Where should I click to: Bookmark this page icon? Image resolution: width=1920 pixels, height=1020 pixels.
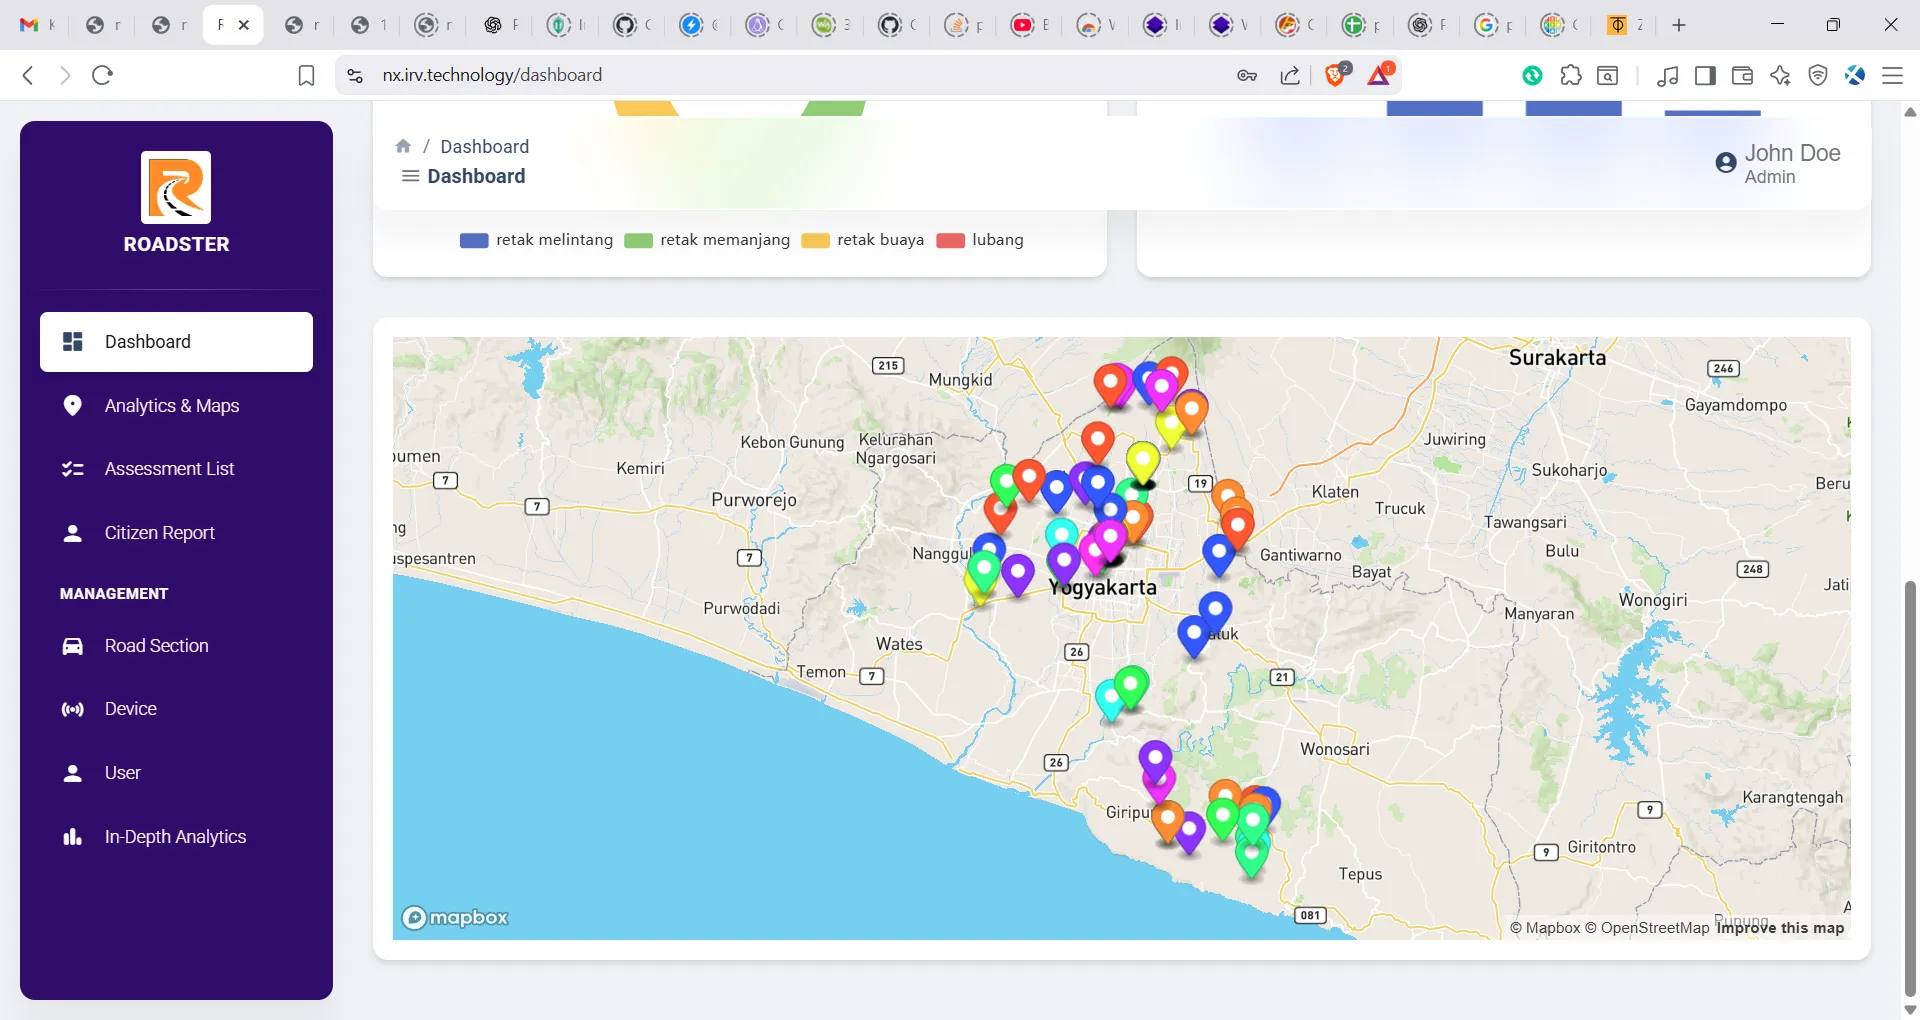[307, 75]
